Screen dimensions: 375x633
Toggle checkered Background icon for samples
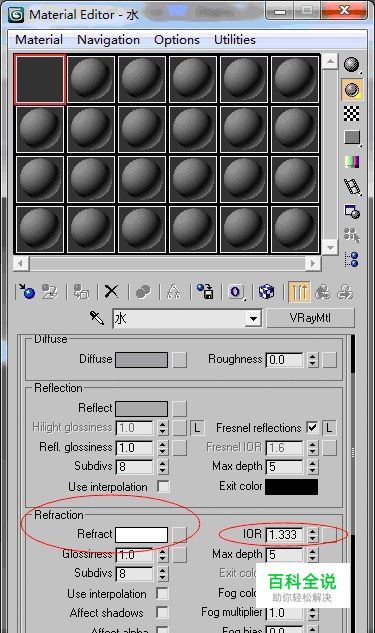pyautogui.click(x=352, y=114)
